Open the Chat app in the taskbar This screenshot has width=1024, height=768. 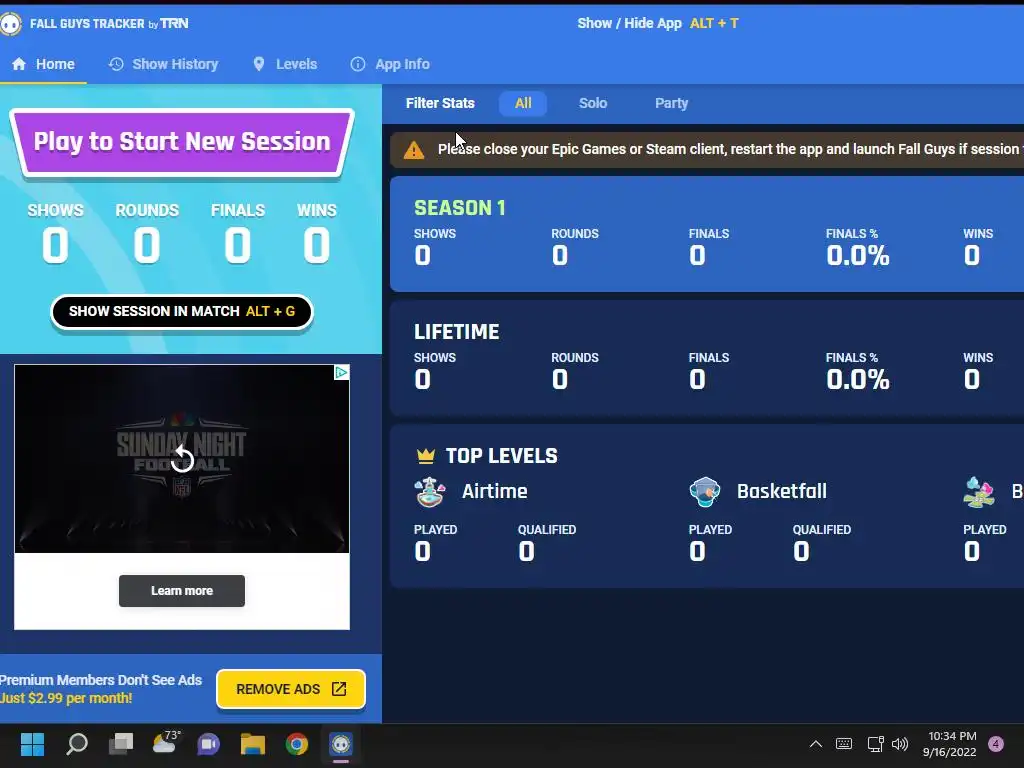tap(208, 744)
